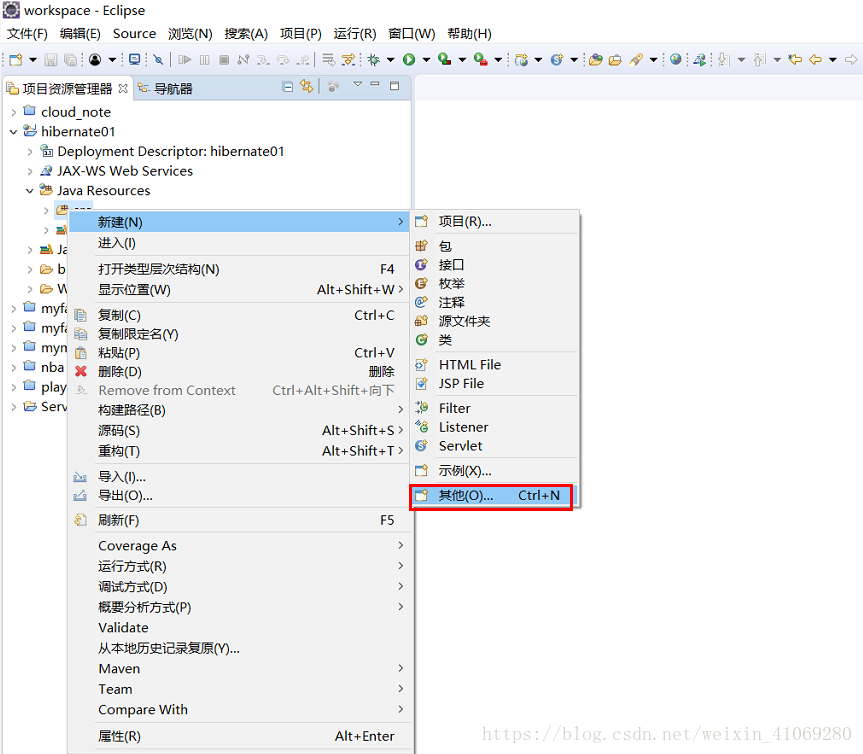
Task: Minimize the Project Explorer panel
Action: tap(375, 84)
